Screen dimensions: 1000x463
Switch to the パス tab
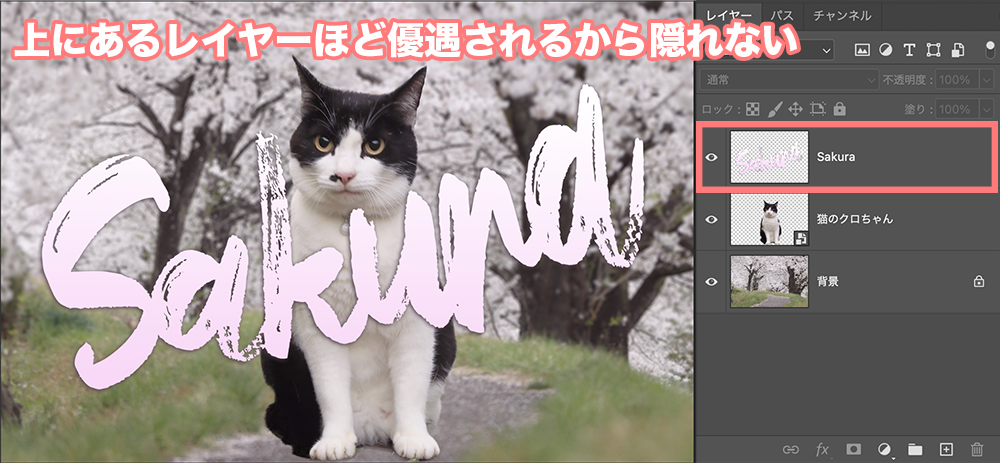tap(782, 15)
